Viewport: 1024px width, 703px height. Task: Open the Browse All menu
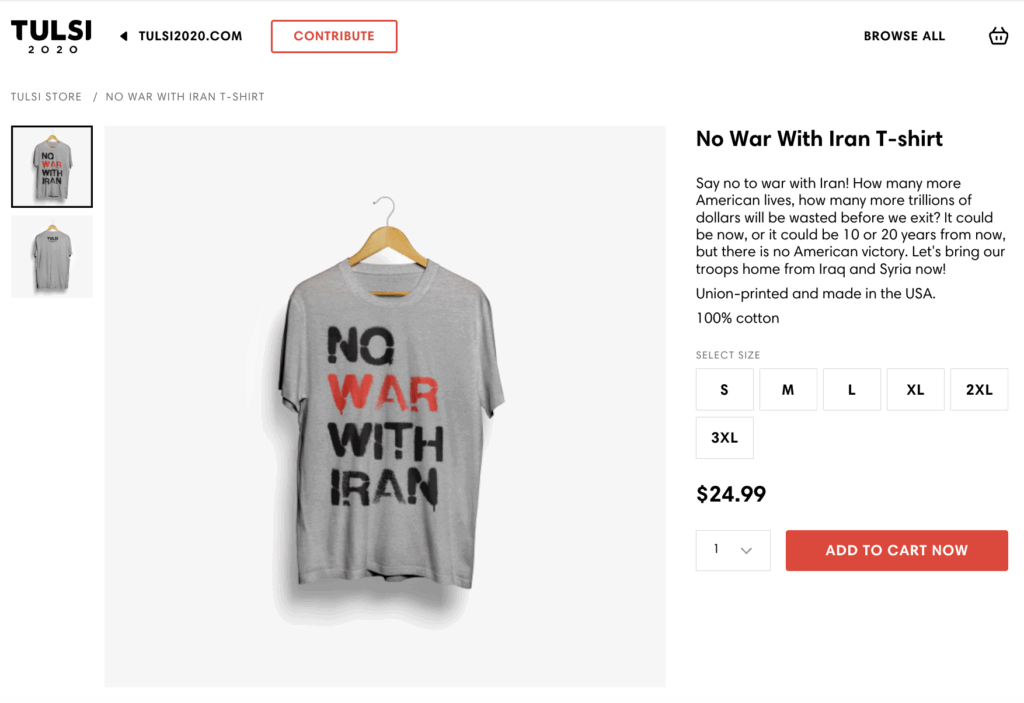[x=904, y=36]
